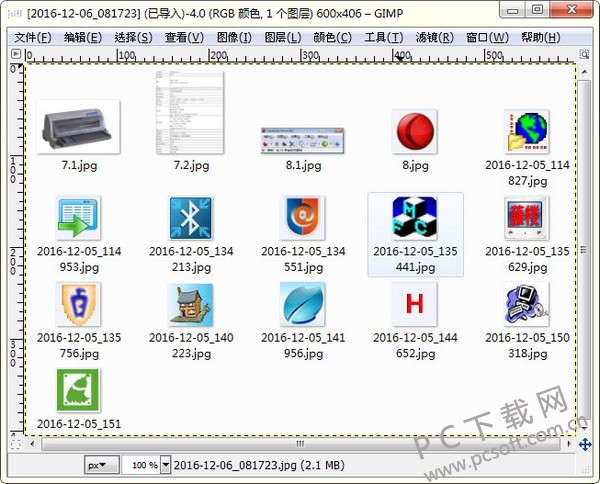Image resolution: width=600 pixels, height=484 pixels.
Task: Click the orange-blue shield icon 2016-12-05_134551.jpg
Action: [x=303, y=218]
